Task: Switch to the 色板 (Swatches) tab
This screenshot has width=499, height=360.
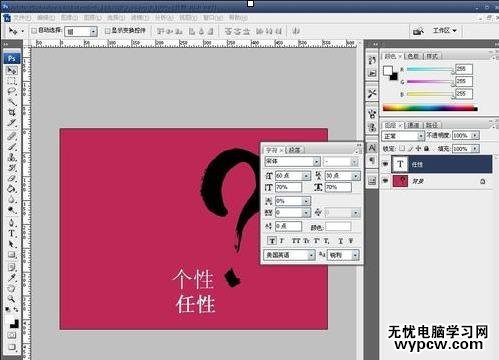Action: [x=413, y=56]
